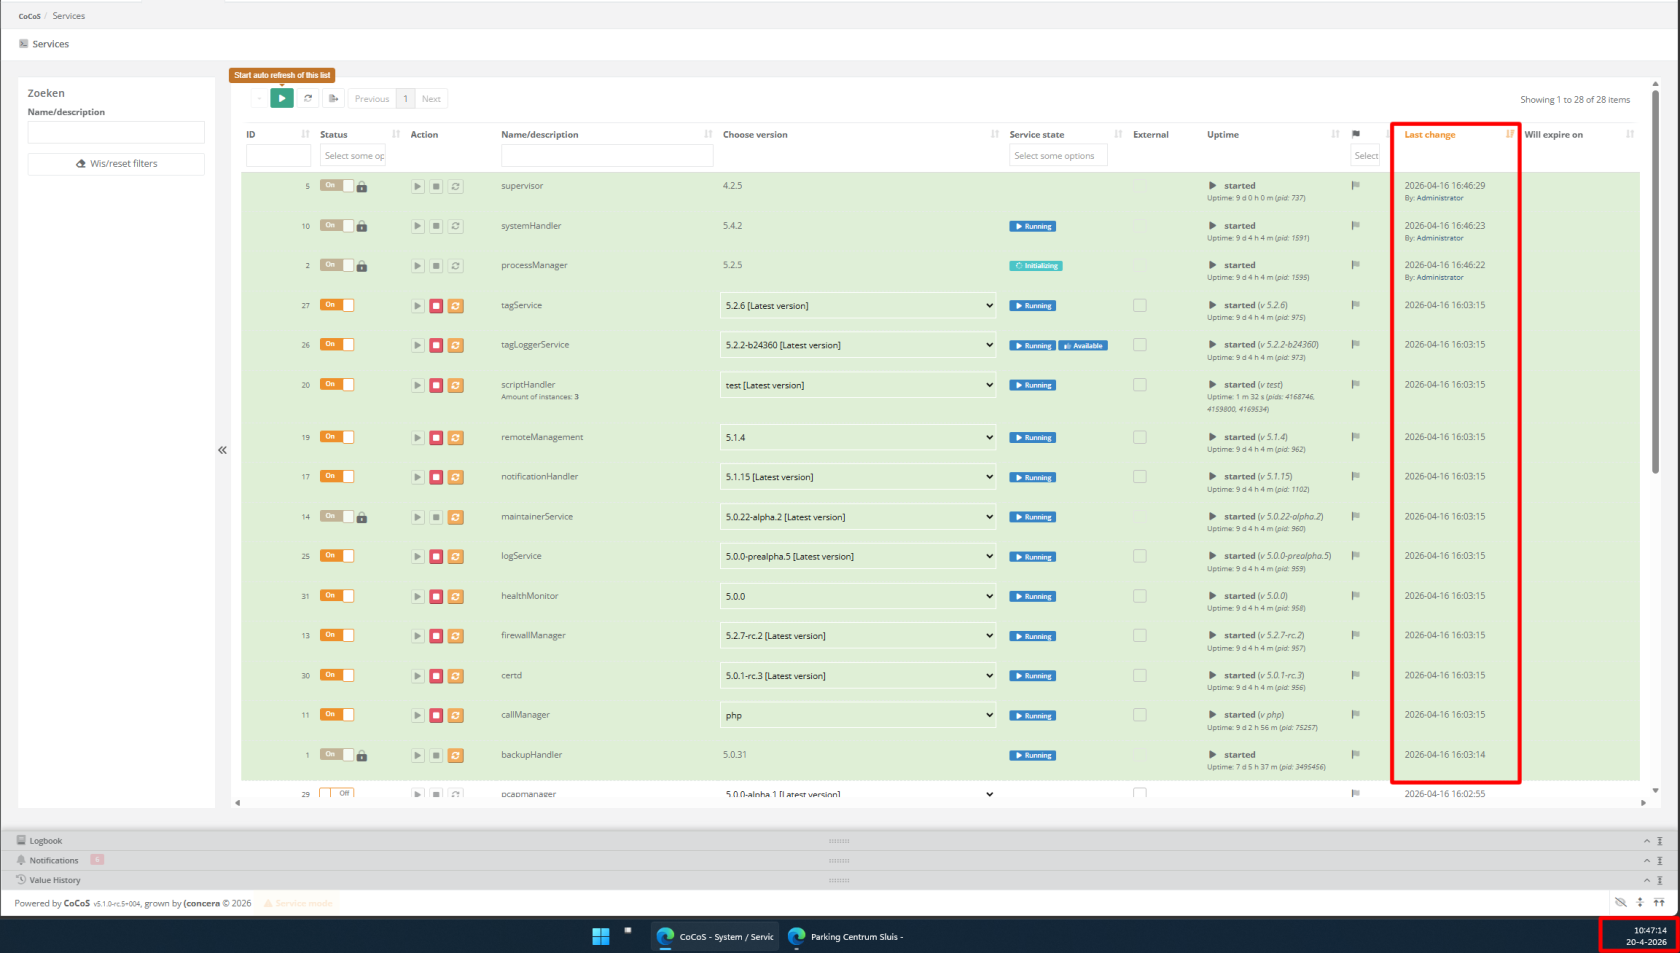Toggle tagService status switch off

point(337,305)
